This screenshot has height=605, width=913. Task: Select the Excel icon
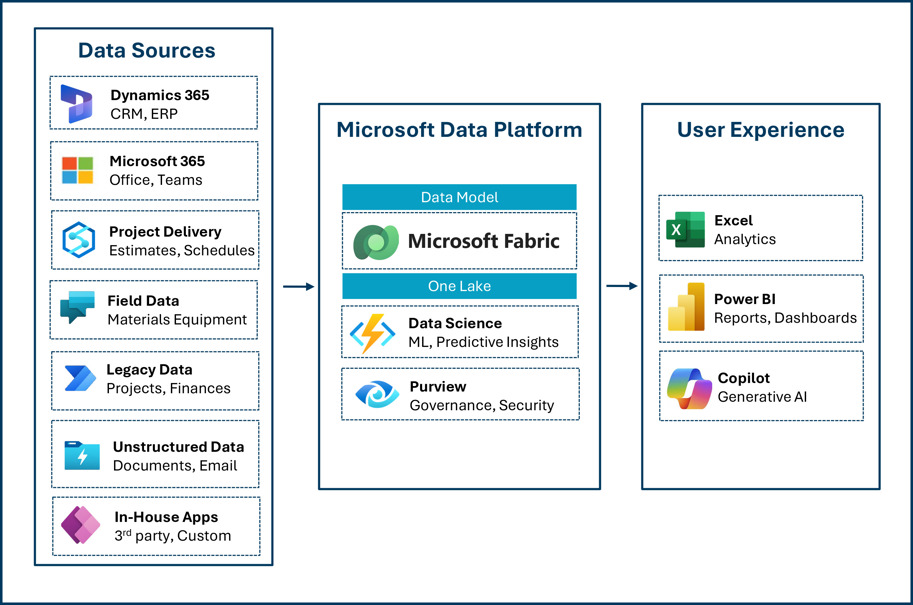686,229
